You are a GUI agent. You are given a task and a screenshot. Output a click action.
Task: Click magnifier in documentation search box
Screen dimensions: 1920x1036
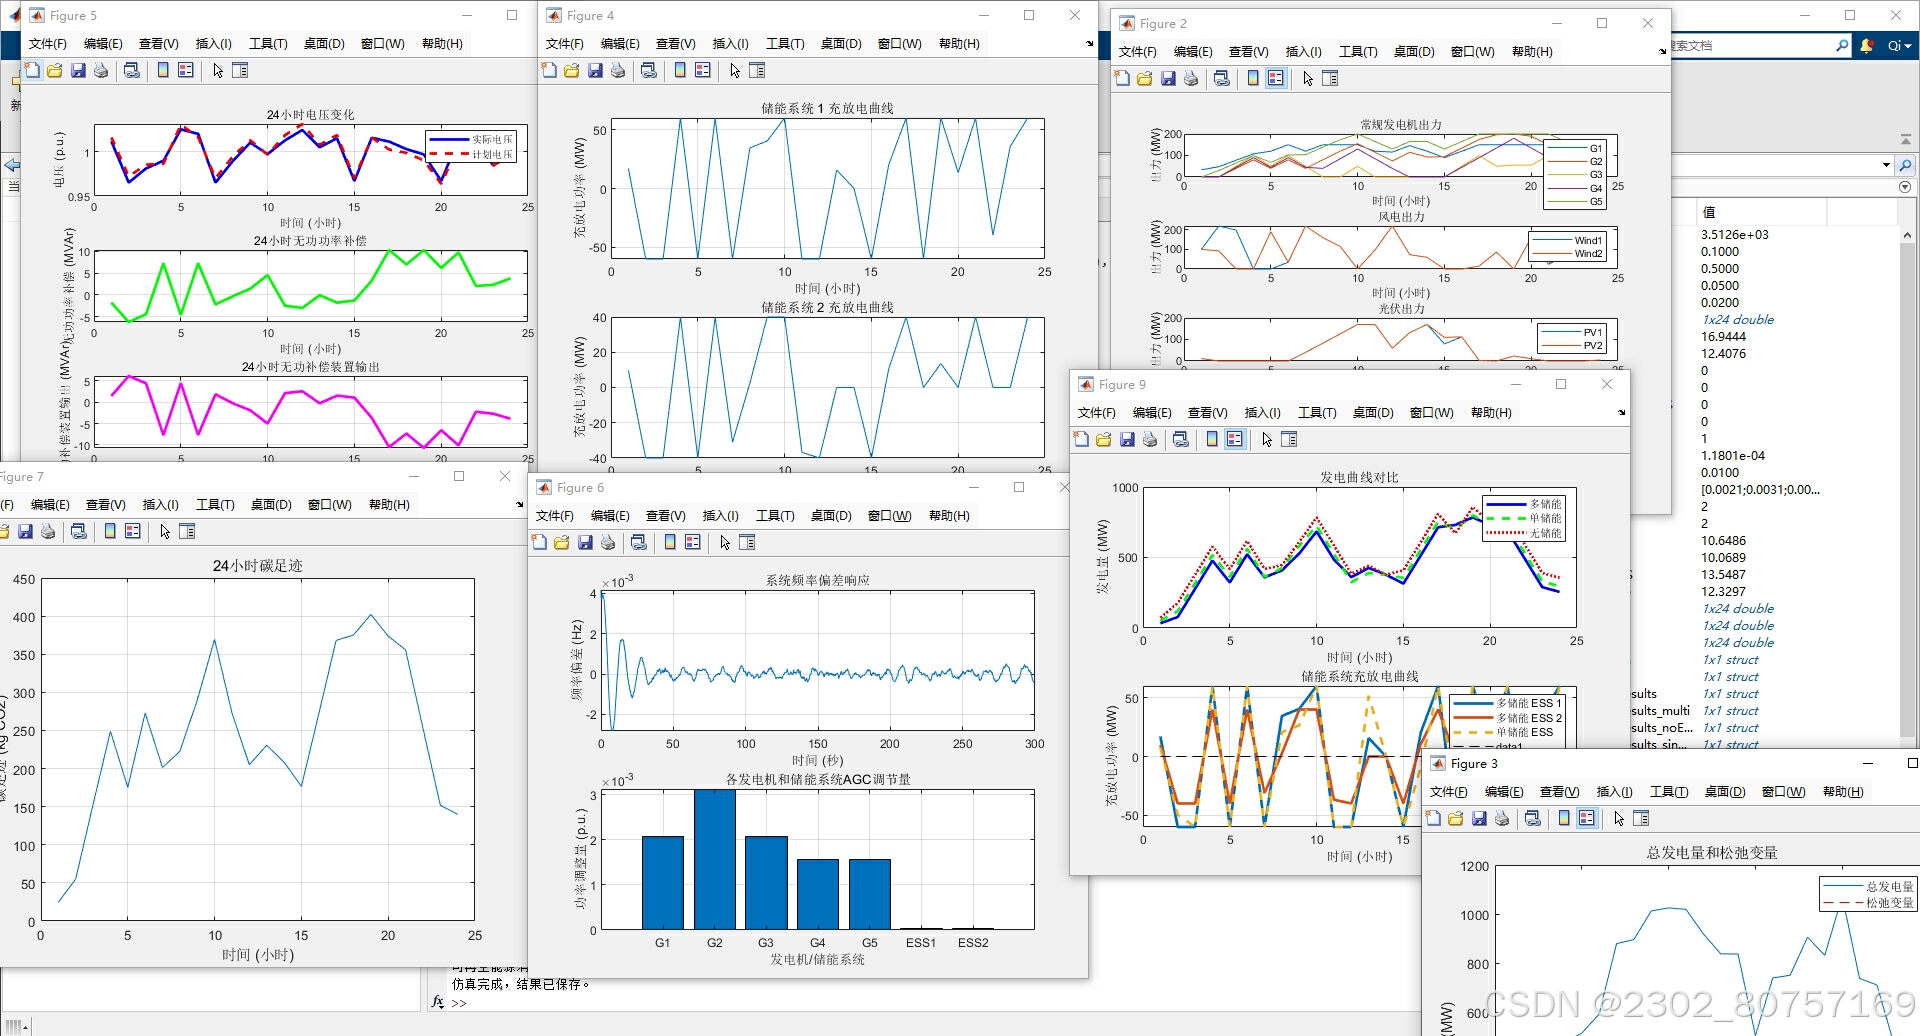[1842, 46]
